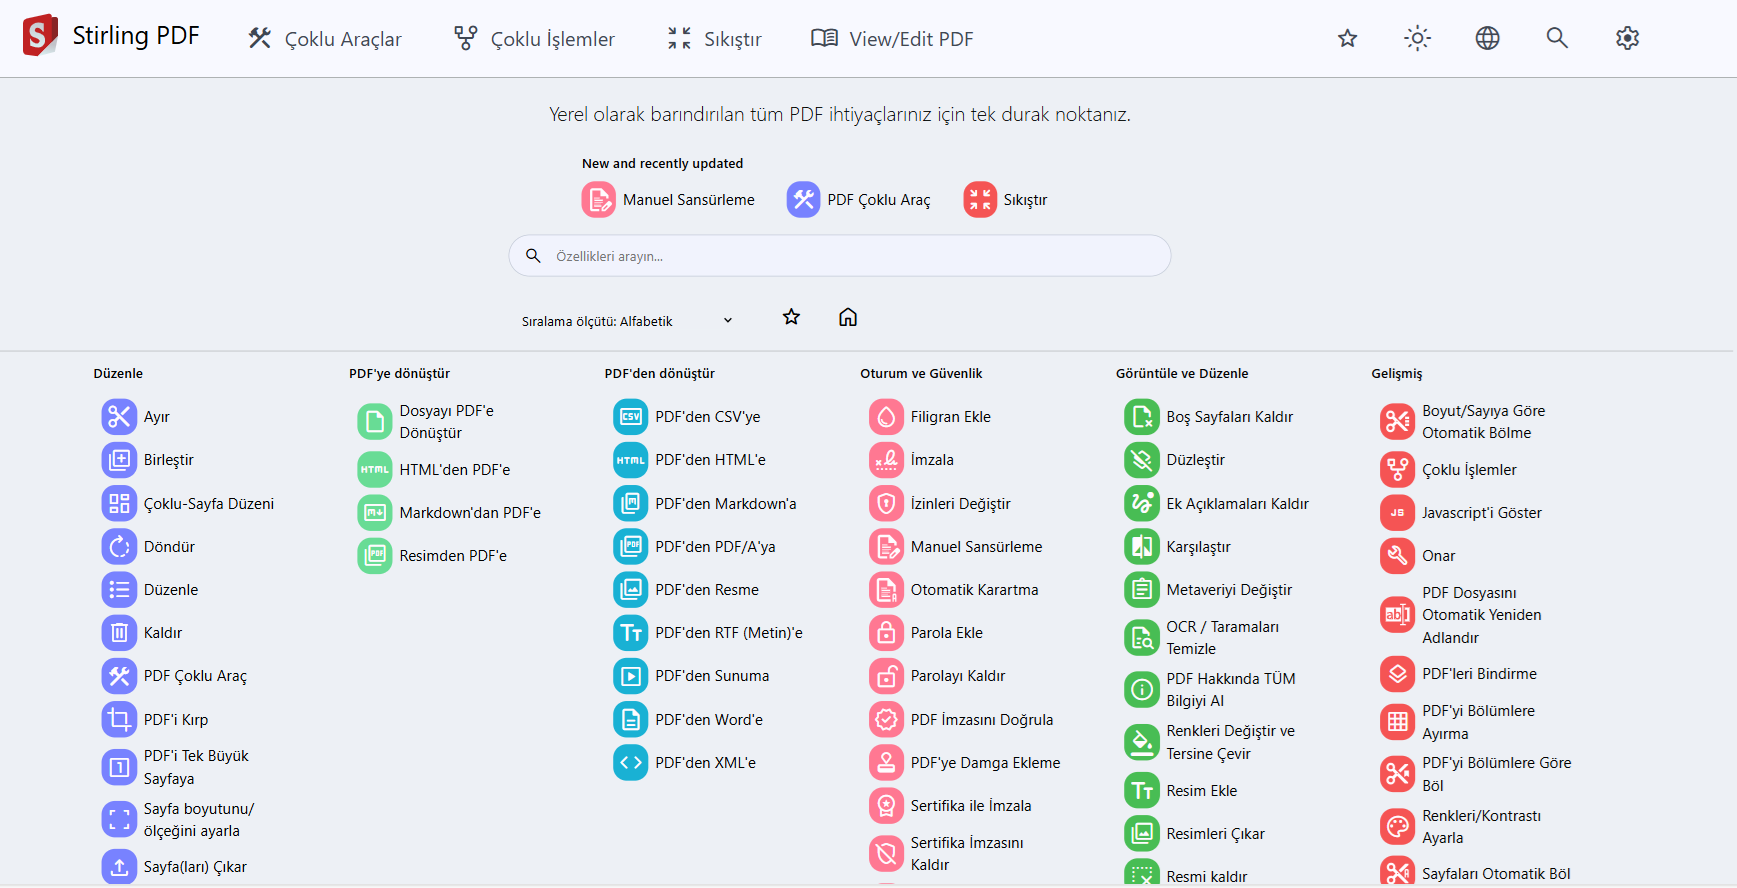Open the language globe dropdown

tap(1488, 38)
